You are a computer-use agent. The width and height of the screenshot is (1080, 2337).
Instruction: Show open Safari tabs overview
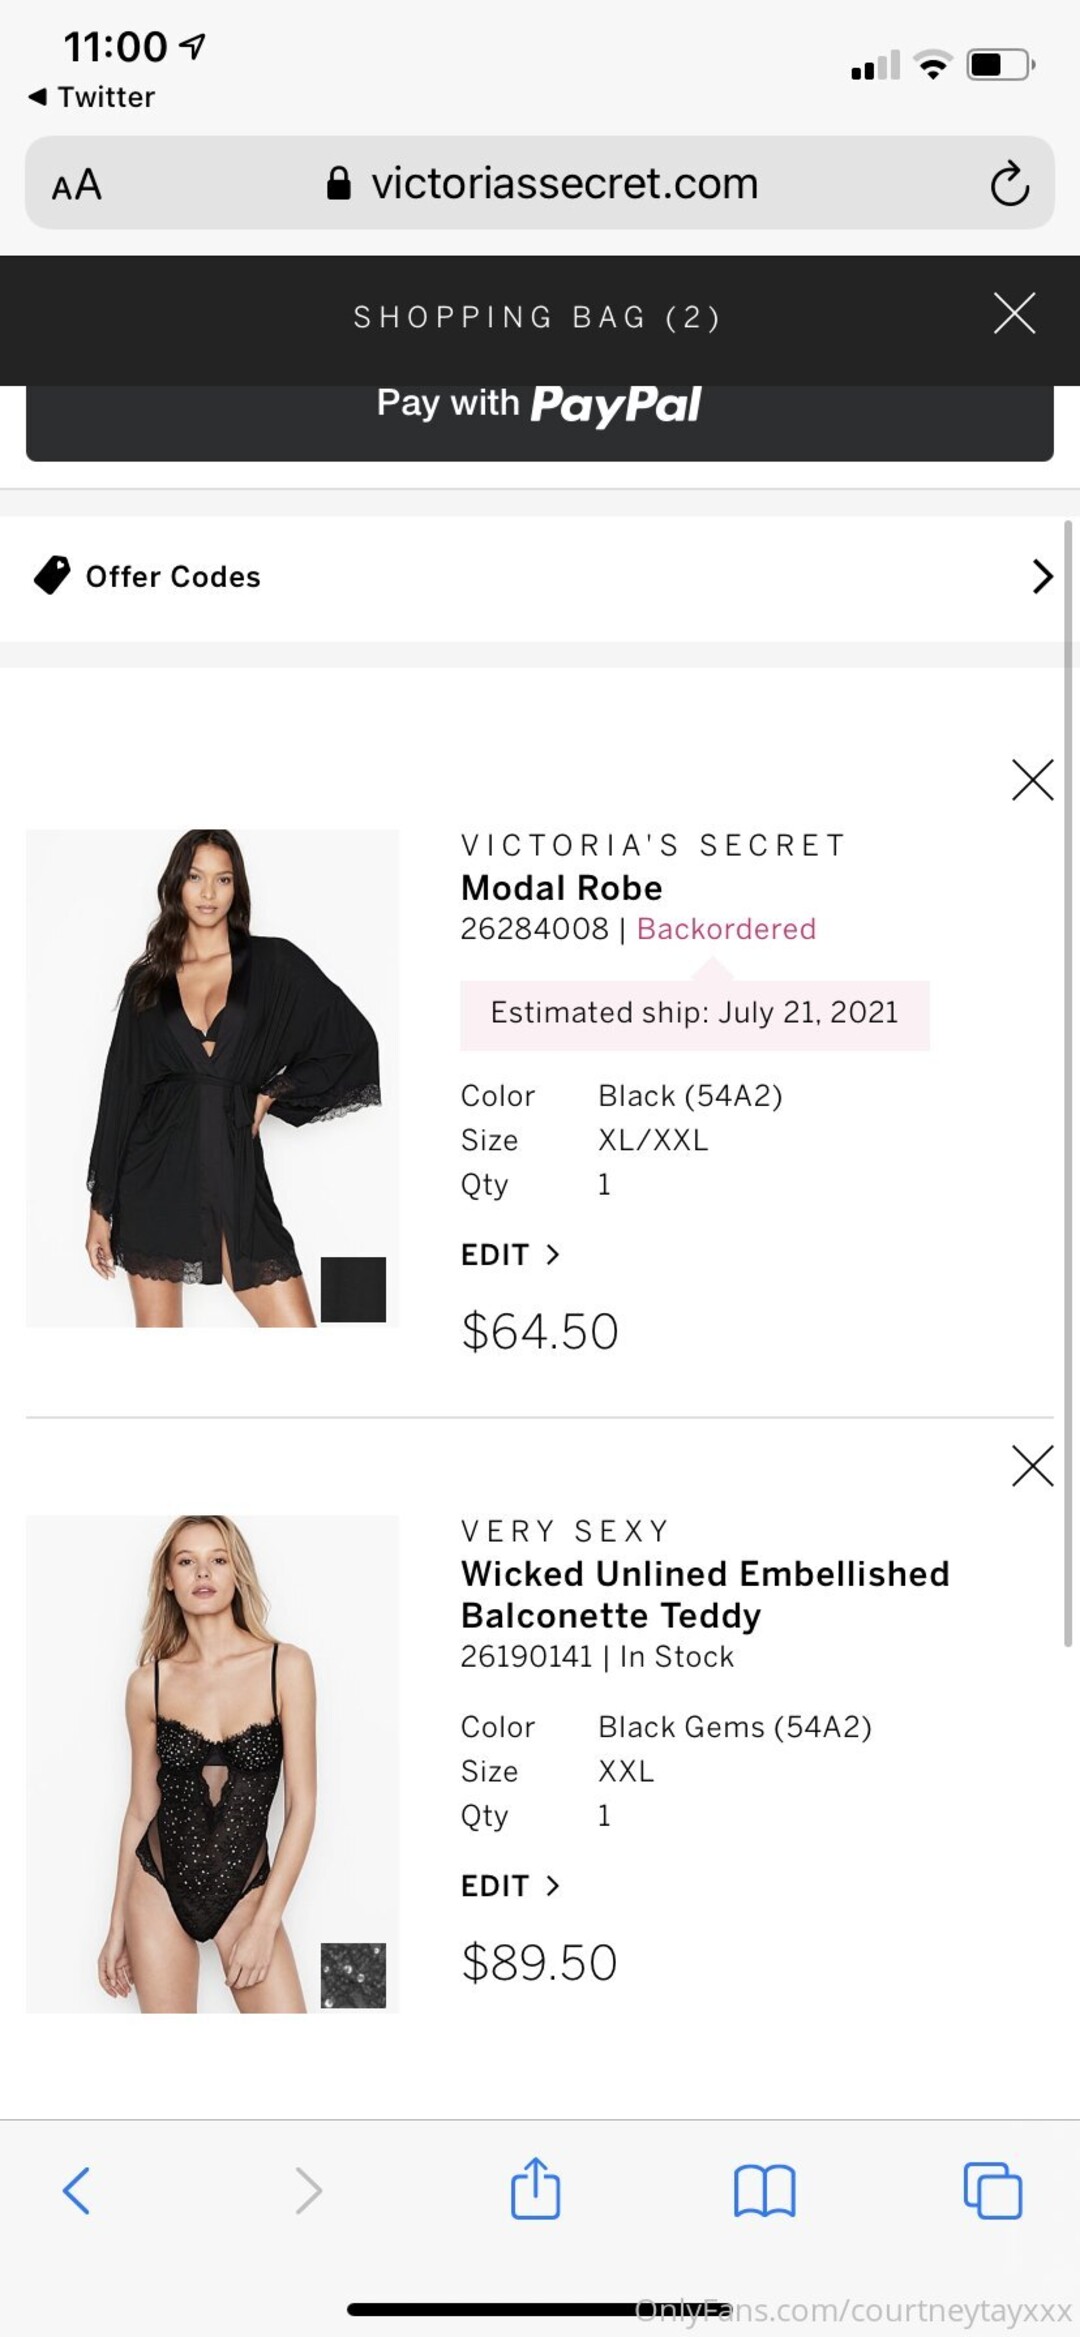point(992,2191)
